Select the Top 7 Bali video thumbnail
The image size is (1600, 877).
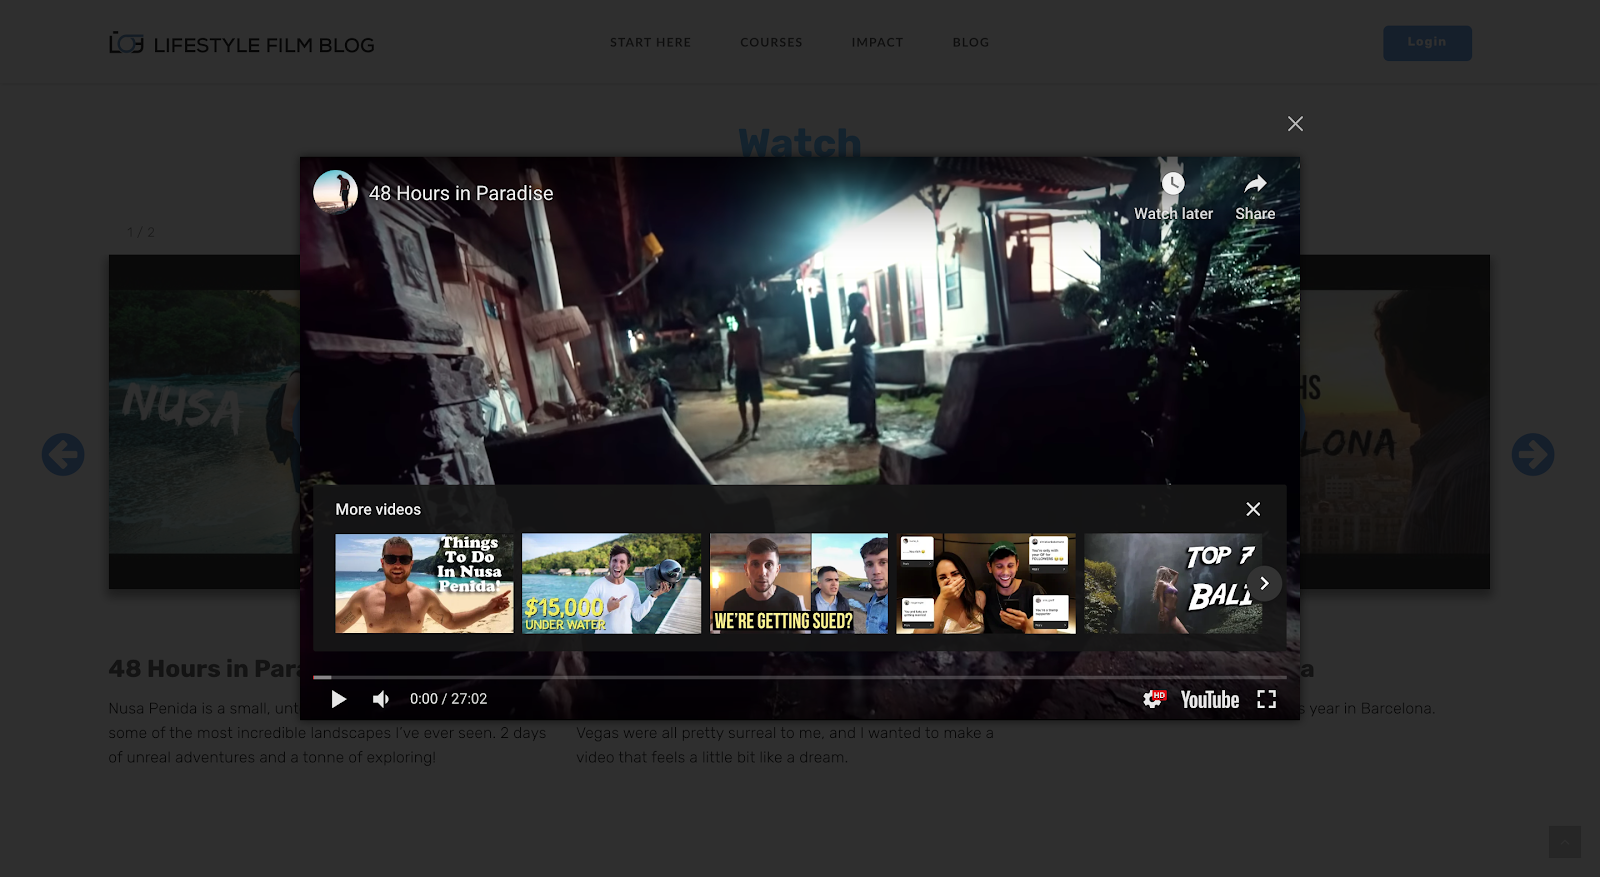tap(1173, 583)
